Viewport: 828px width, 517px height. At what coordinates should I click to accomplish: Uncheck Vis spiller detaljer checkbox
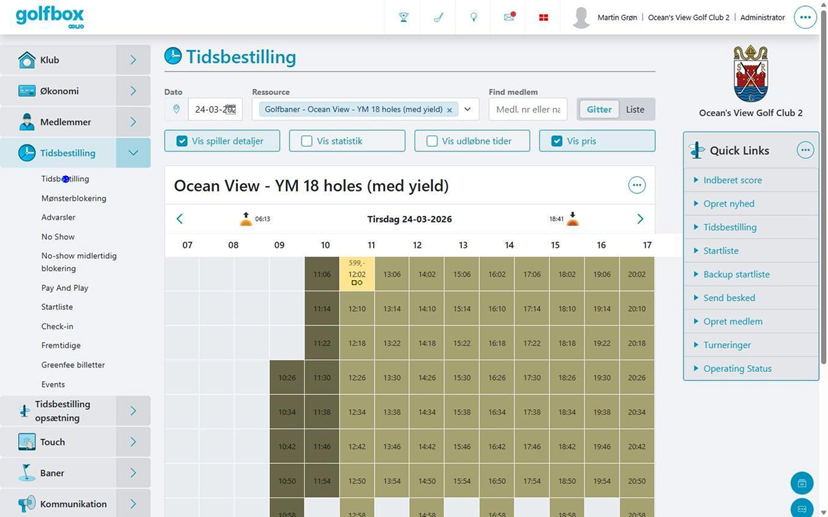pyautogui.click(x=182, y=141)
